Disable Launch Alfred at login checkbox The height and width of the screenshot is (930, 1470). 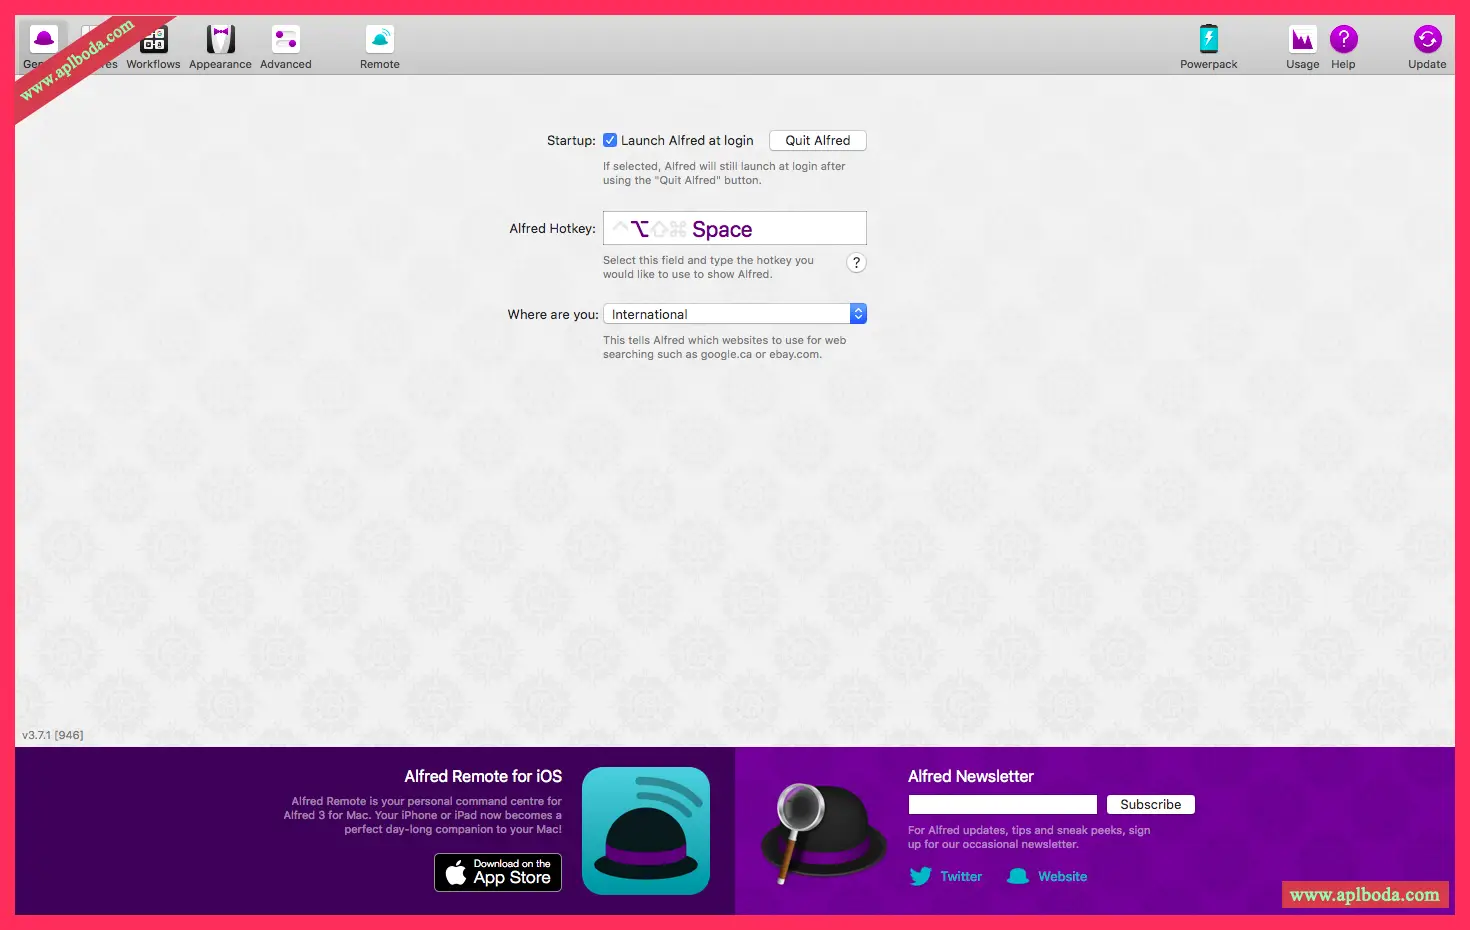tap(610, 141)
